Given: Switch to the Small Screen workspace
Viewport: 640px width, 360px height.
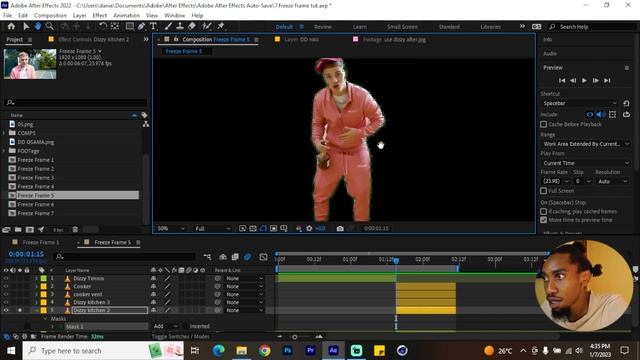Looking at the screenshot, I should [402, 27].
